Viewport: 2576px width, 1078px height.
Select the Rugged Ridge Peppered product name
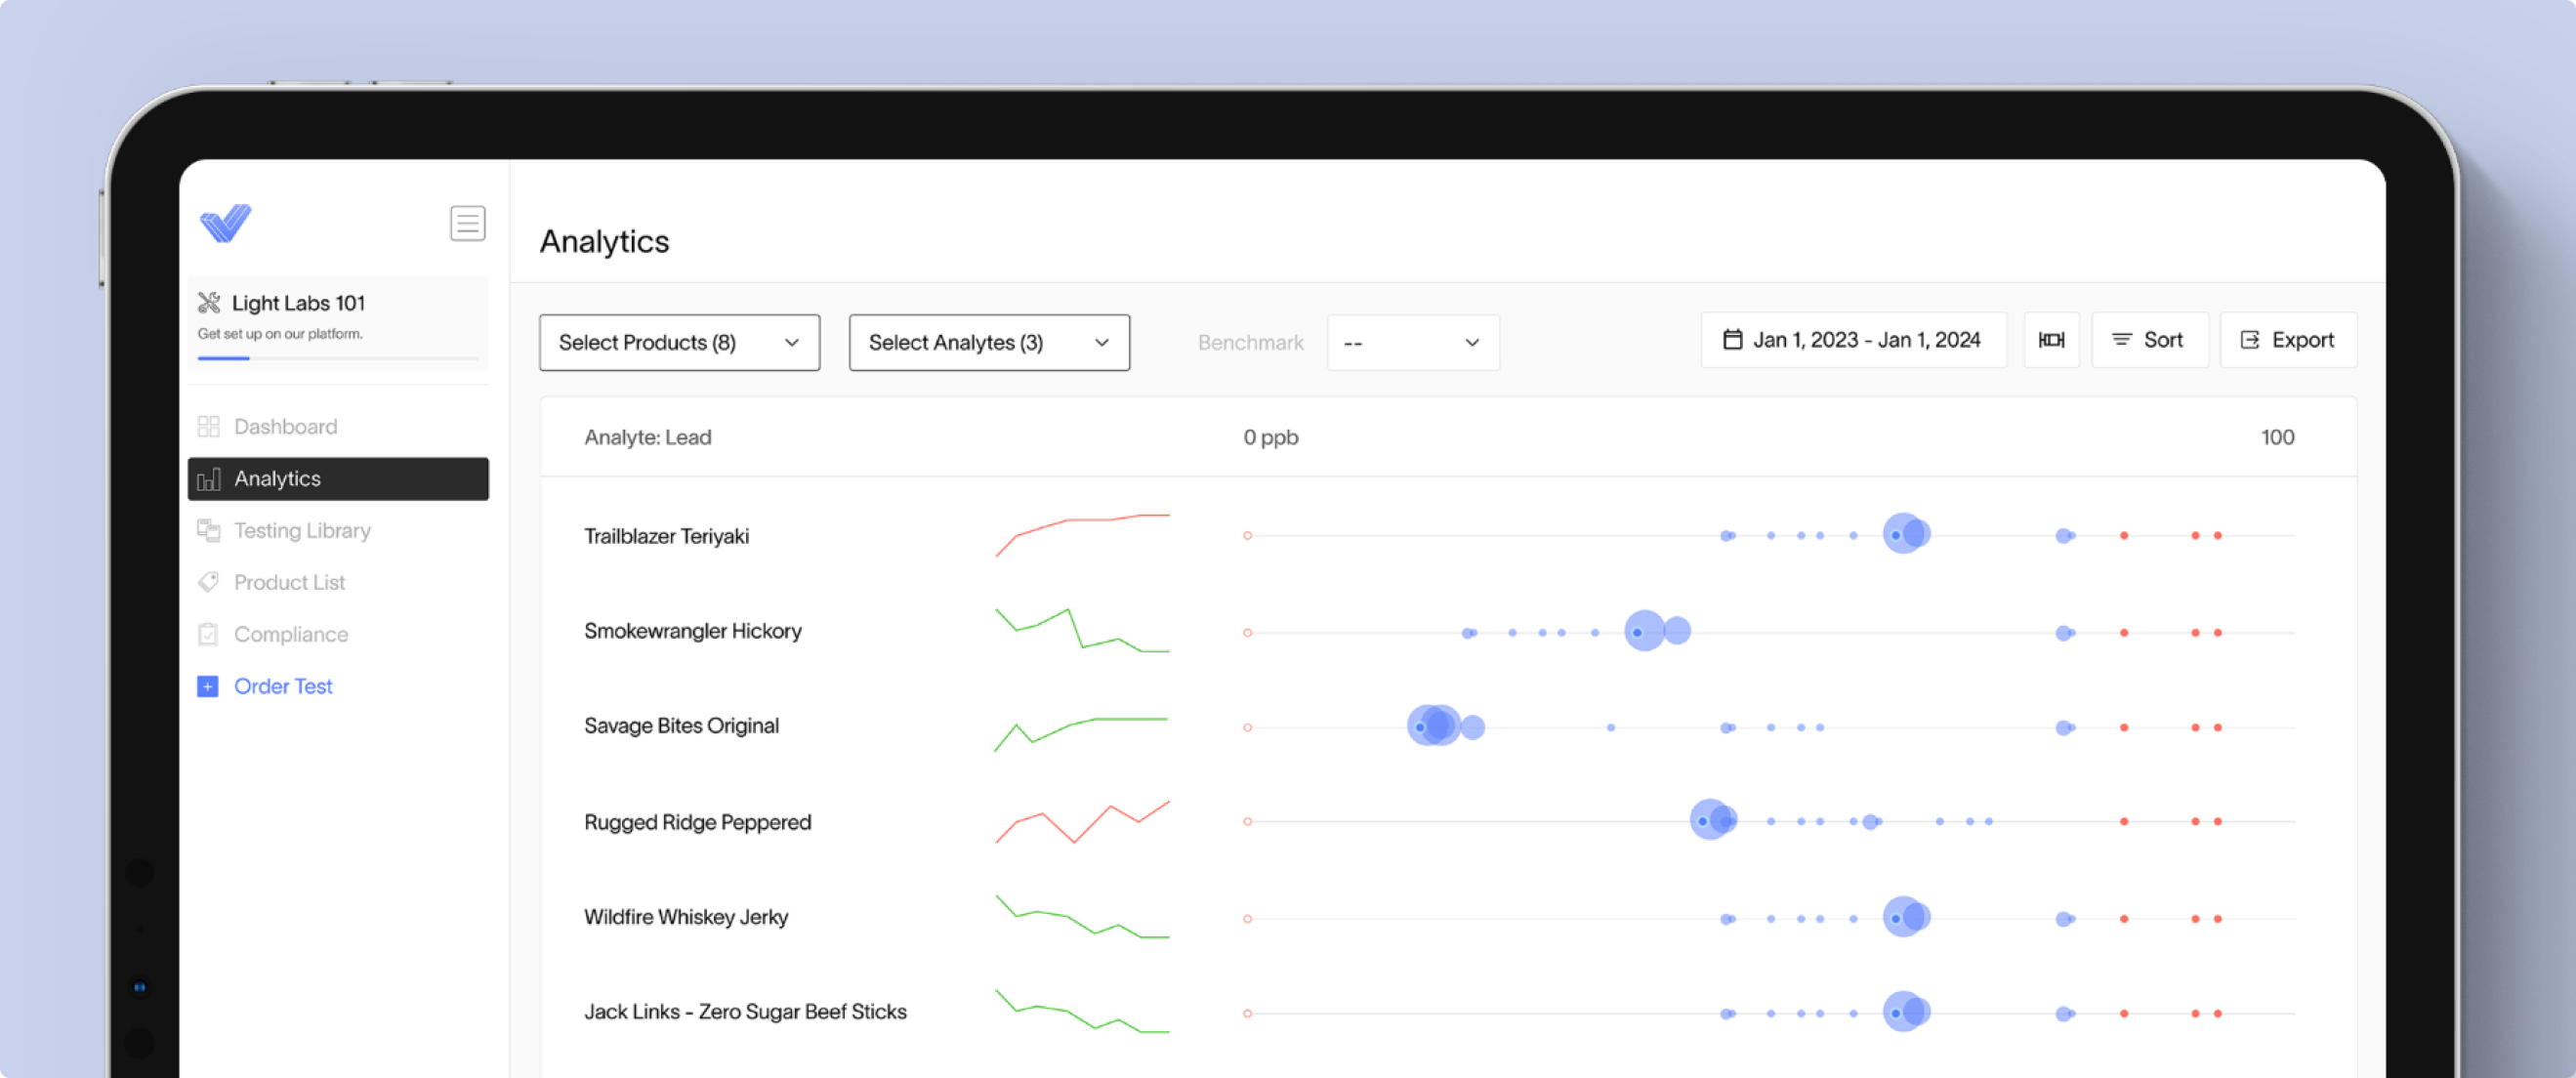[x=698, y=822]
